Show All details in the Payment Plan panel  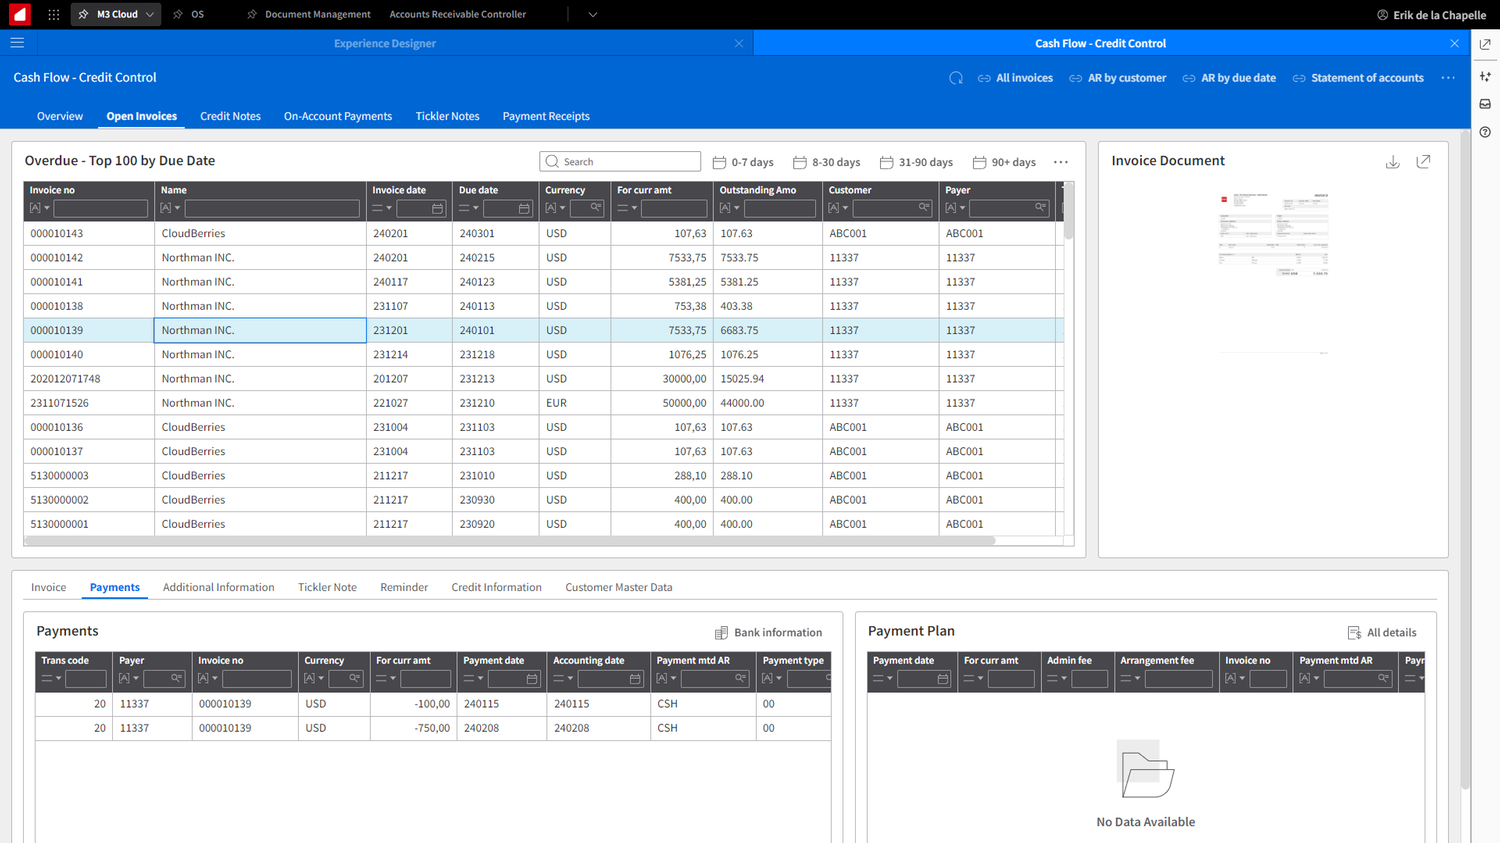(x=1382, y=632)
